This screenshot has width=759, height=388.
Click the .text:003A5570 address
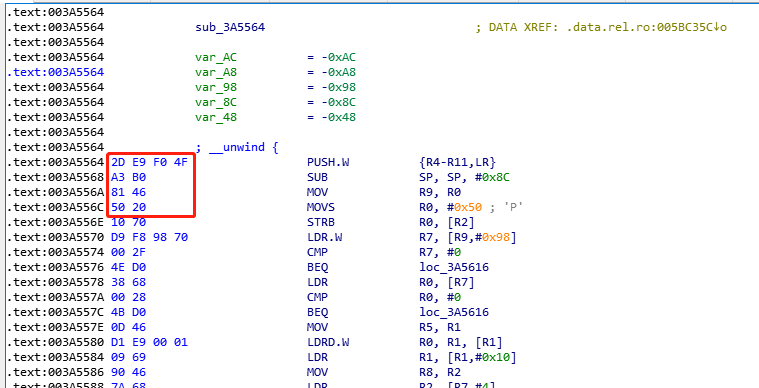click(x=55, y=238)
